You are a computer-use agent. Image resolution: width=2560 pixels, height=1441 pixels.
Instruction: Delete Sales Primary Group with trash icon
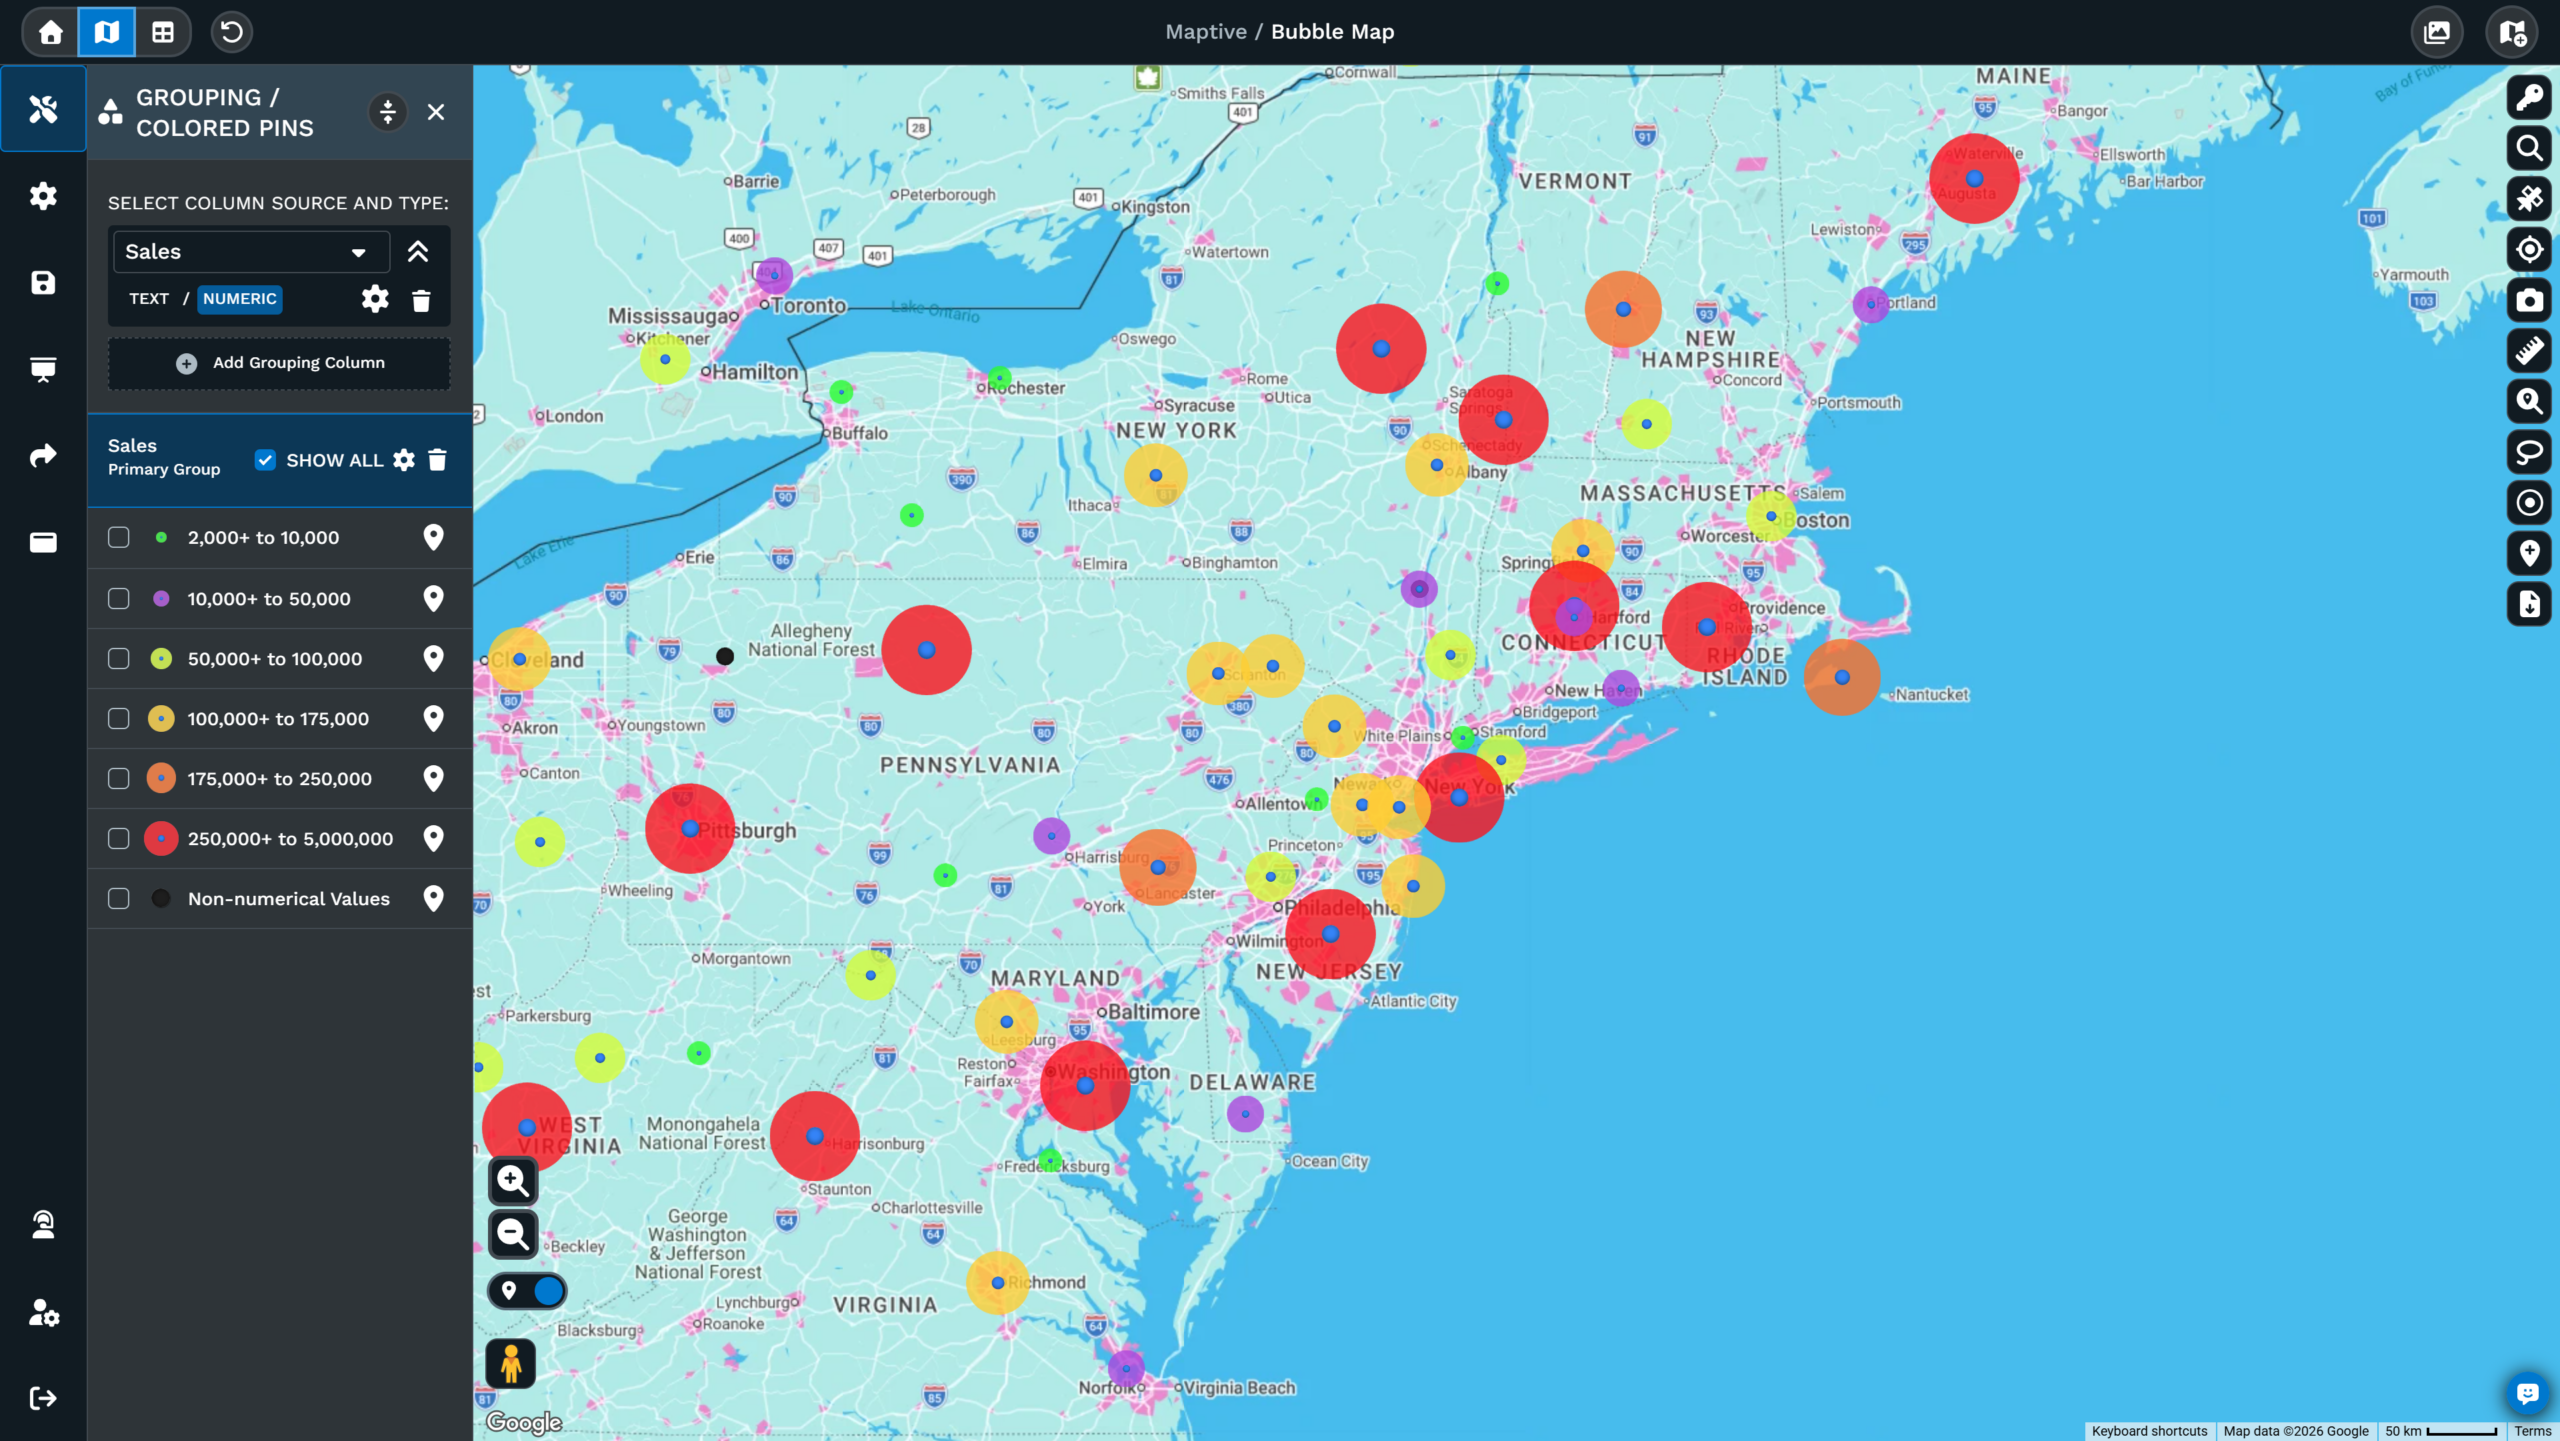click(437, 460)
